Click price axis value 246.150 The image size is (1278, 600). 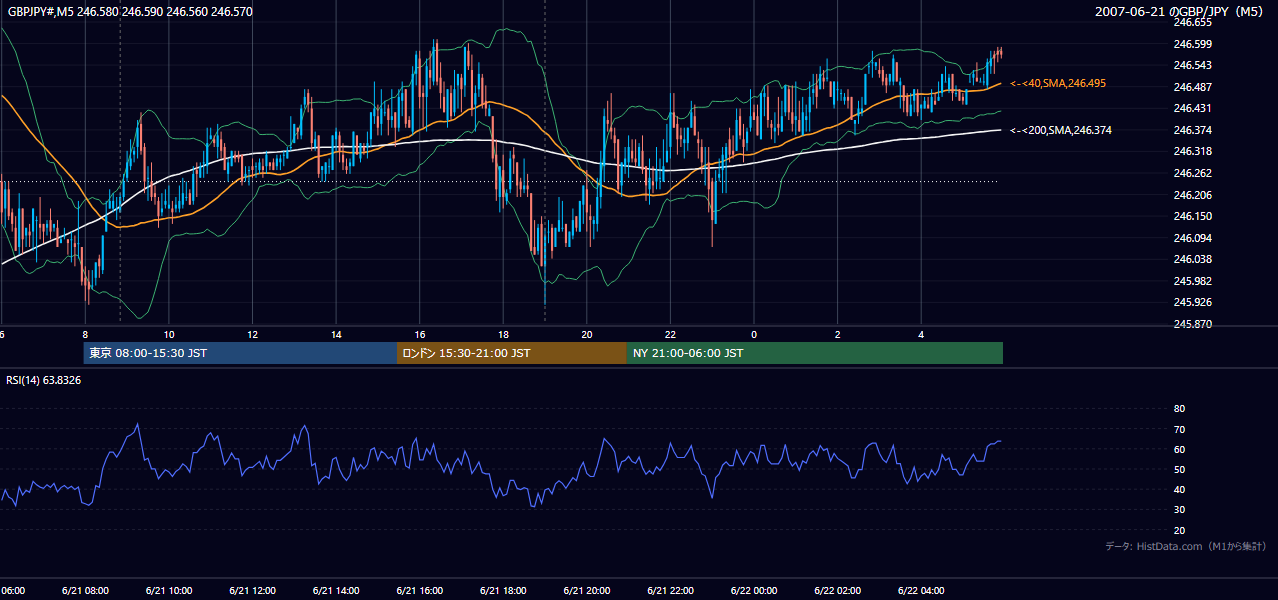coord(1192,216)
